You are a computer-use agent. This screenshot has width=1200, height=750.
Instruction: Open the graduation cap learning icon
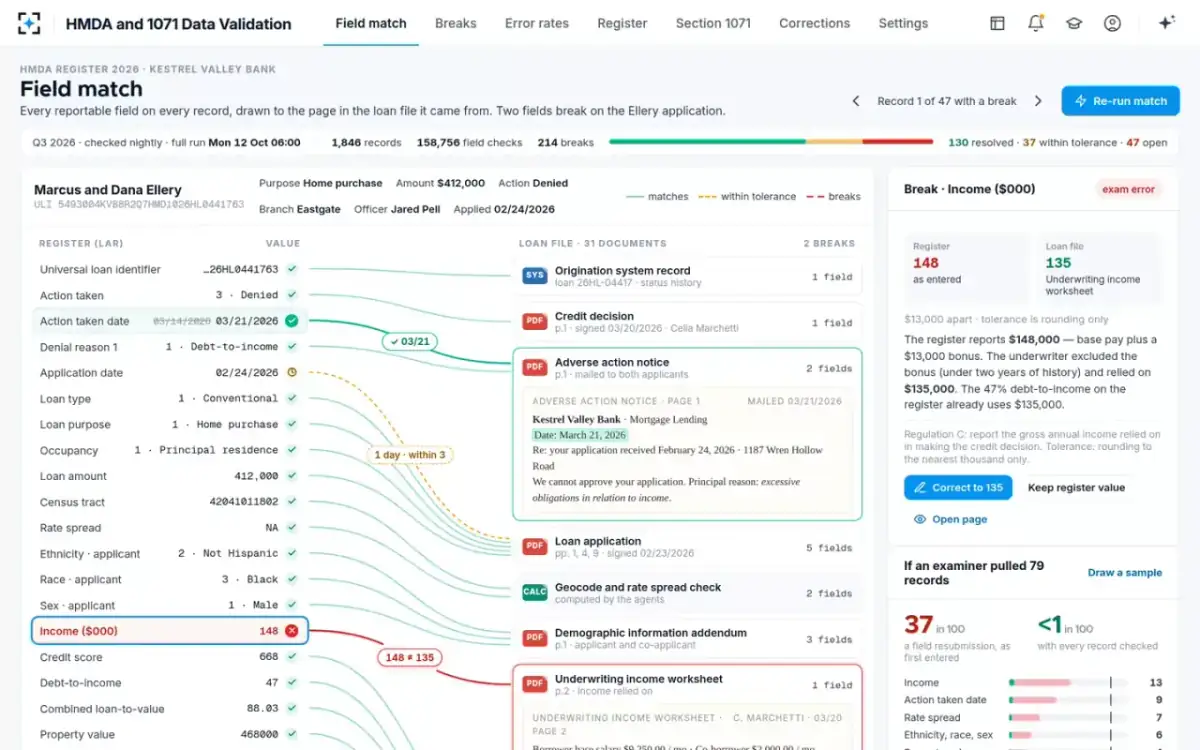[x=1074, y=23]
